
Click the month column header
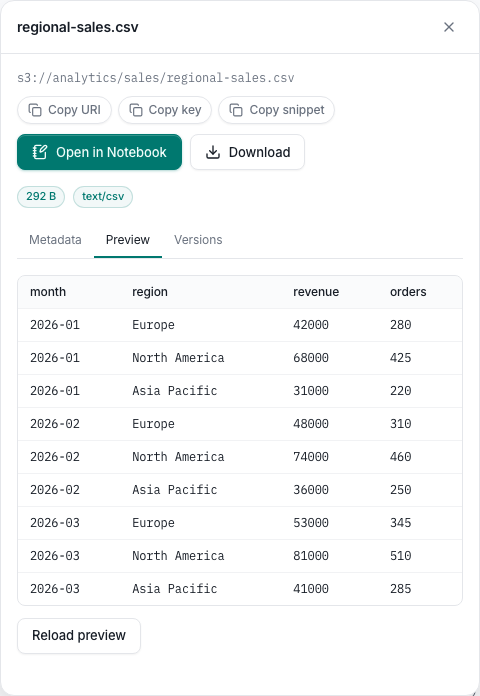coord(48,292)
